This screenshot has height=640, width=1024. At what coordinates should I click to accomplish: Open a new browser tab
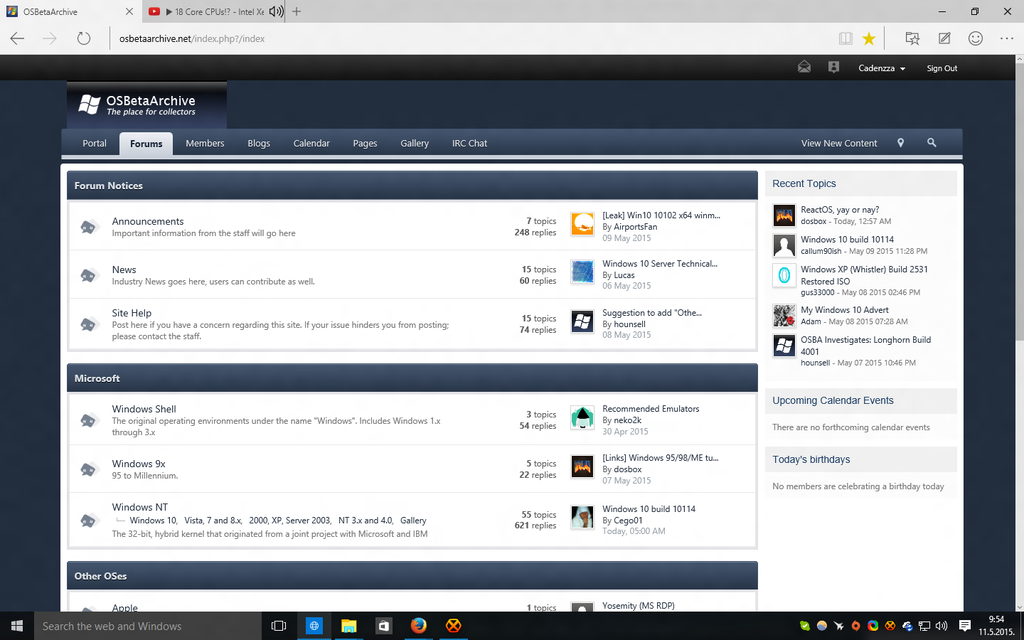tap(296, 11)
